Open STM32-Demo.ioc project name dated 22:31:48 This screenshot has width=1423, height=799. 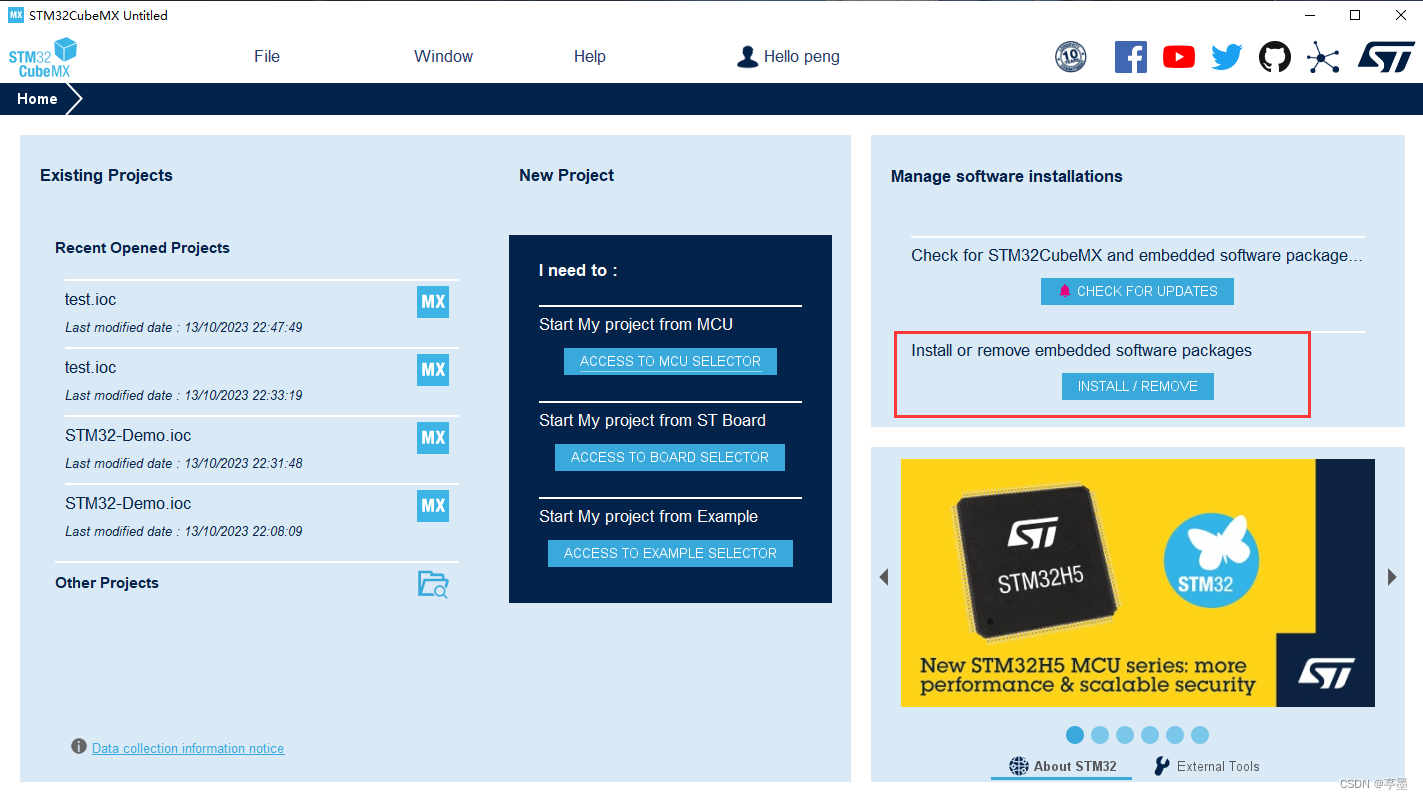(128, 435)
